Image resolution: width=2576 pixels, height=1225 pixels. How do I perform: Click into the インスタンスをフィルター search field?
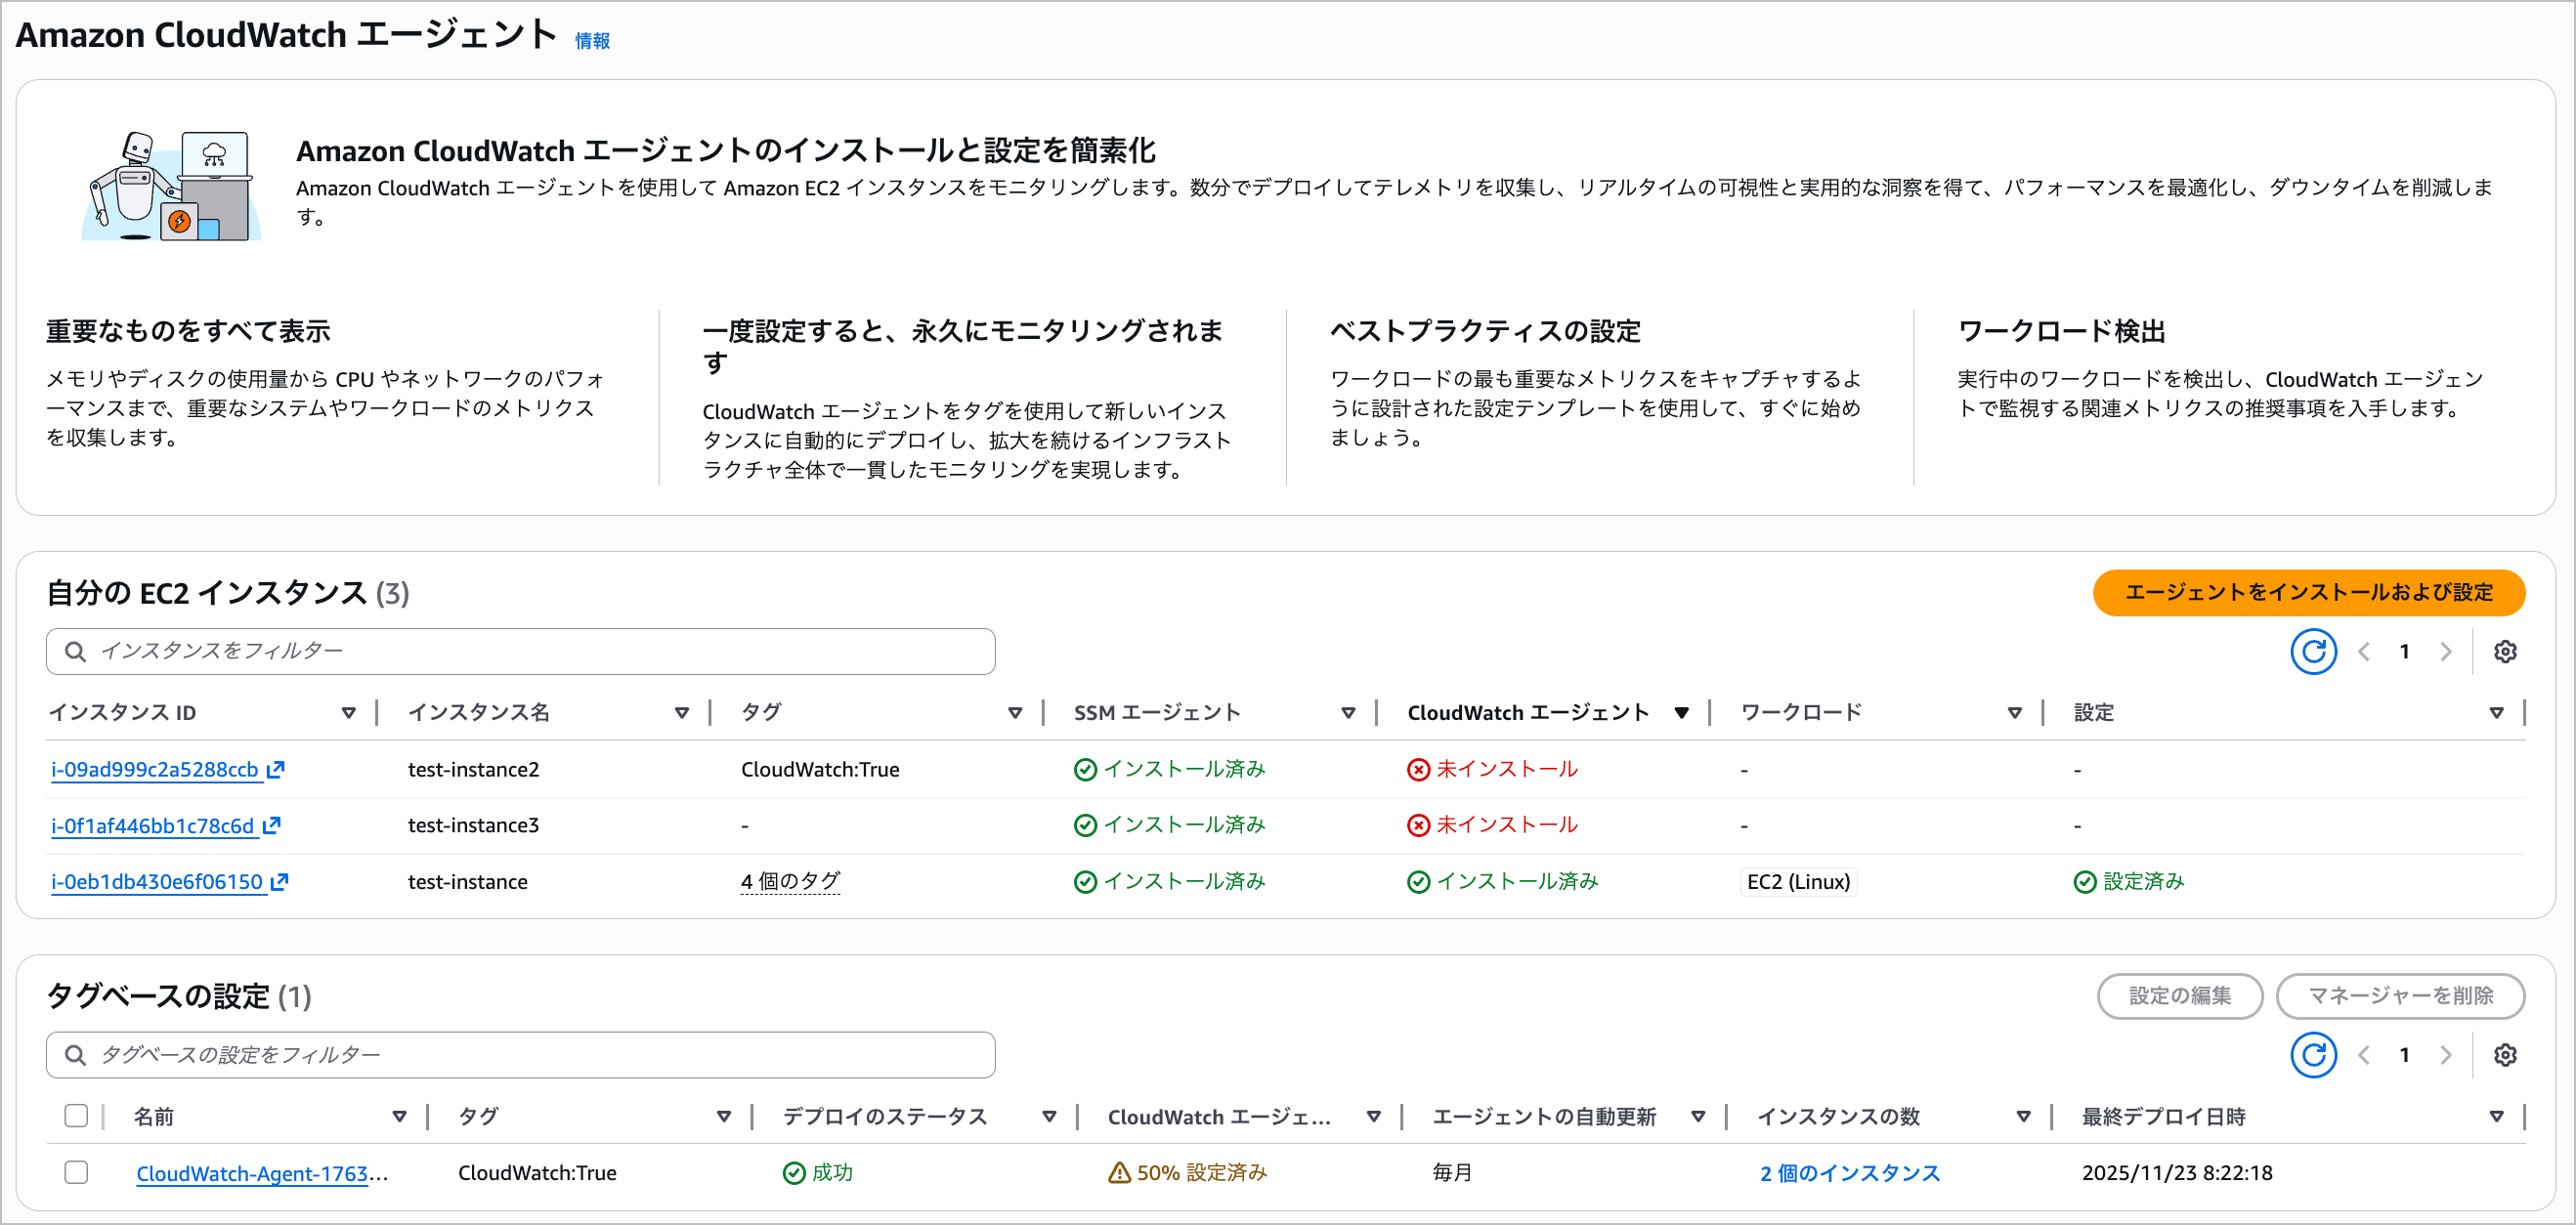(x=520, y=652)
